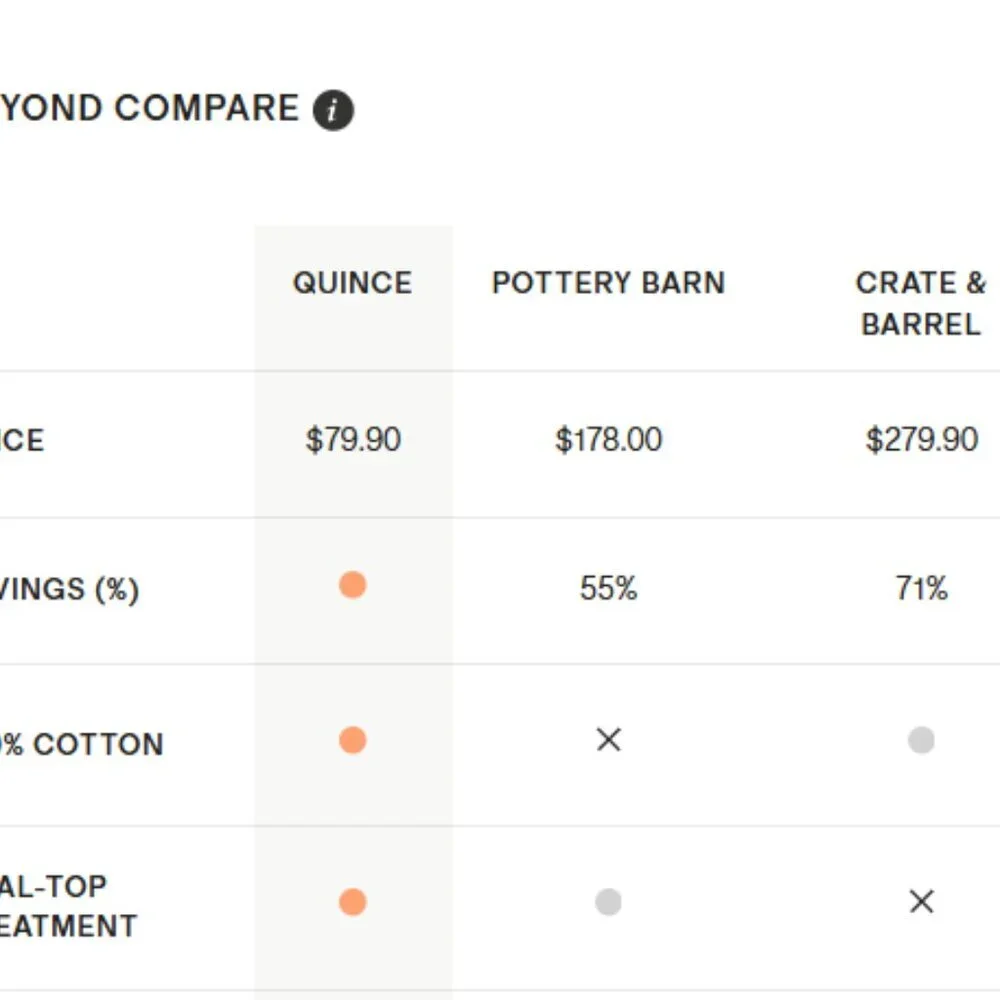Viewport: 1000px width, 1000px height.
Task: Click Crate & Barrel's X mark in Treatment row
Action: (x=921, y=902)
